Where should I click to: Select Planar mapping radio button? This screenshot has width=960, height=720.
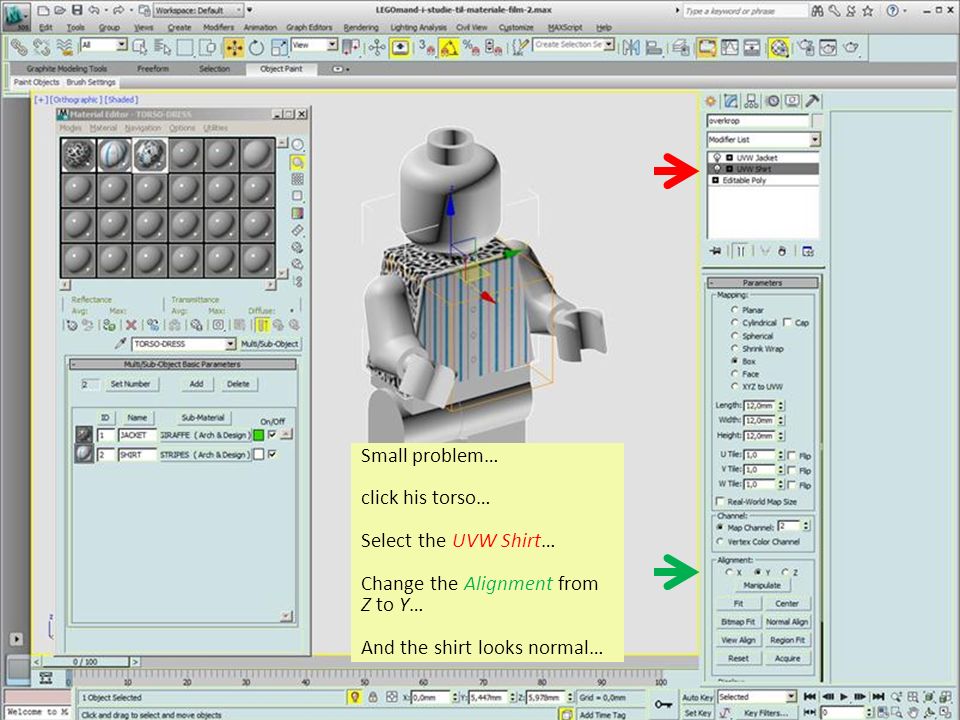pos(734,310)
